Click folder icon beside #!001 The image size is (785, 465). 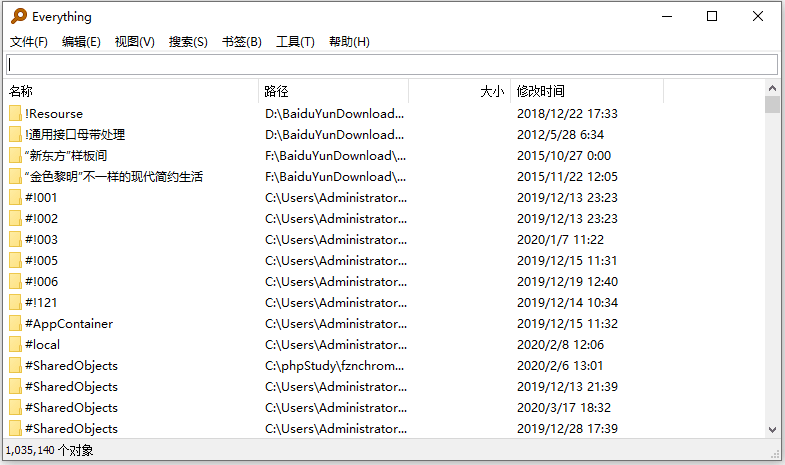pyautogui.click(x=15, y=198)
